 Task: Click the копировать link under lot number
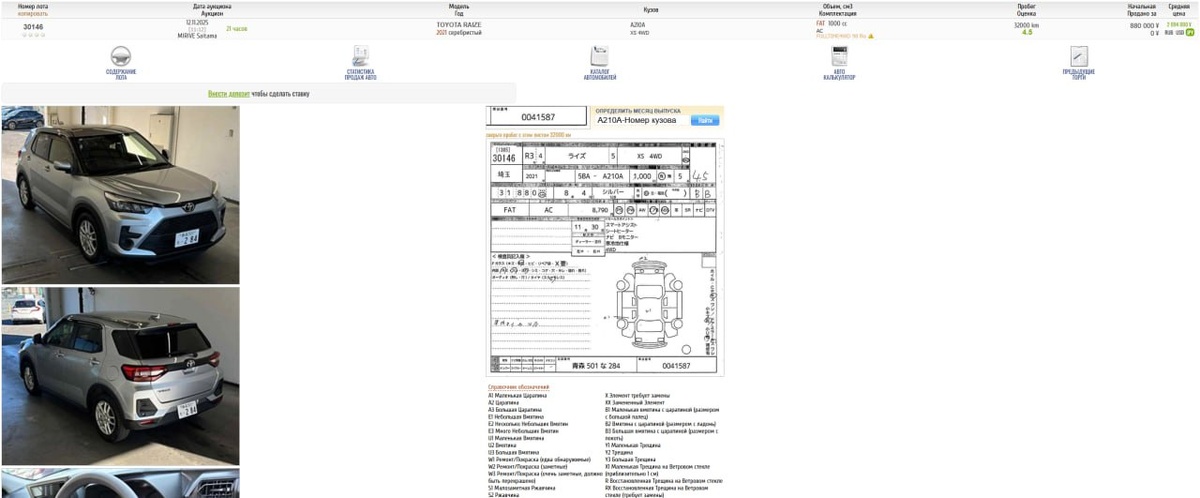click(x=33, y=14)
